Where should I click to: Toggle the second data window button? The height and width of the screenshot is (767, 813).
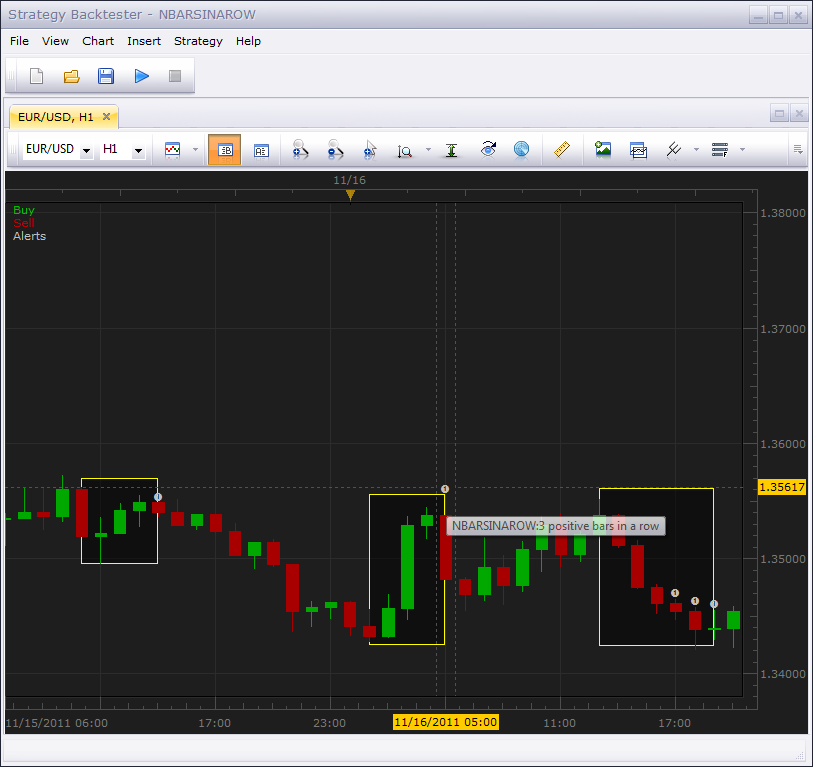[x=261, y=150]
